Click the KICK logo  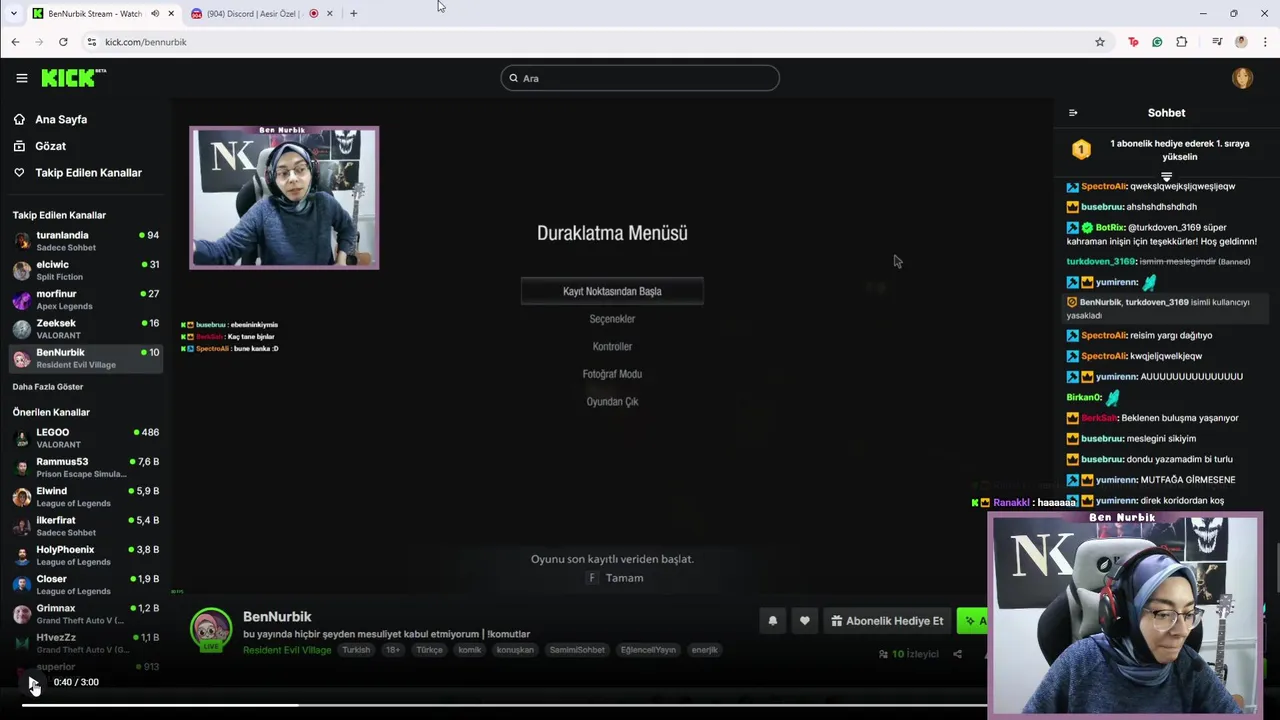pyautogui.click(x=72, y=78)
